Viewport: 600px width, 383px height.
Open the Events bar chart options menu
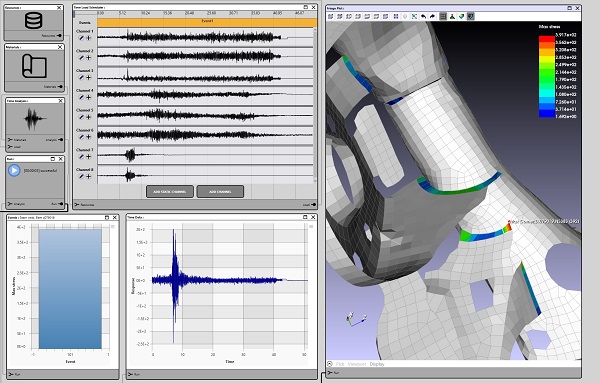pyautogui.click(x=113, y=227)
